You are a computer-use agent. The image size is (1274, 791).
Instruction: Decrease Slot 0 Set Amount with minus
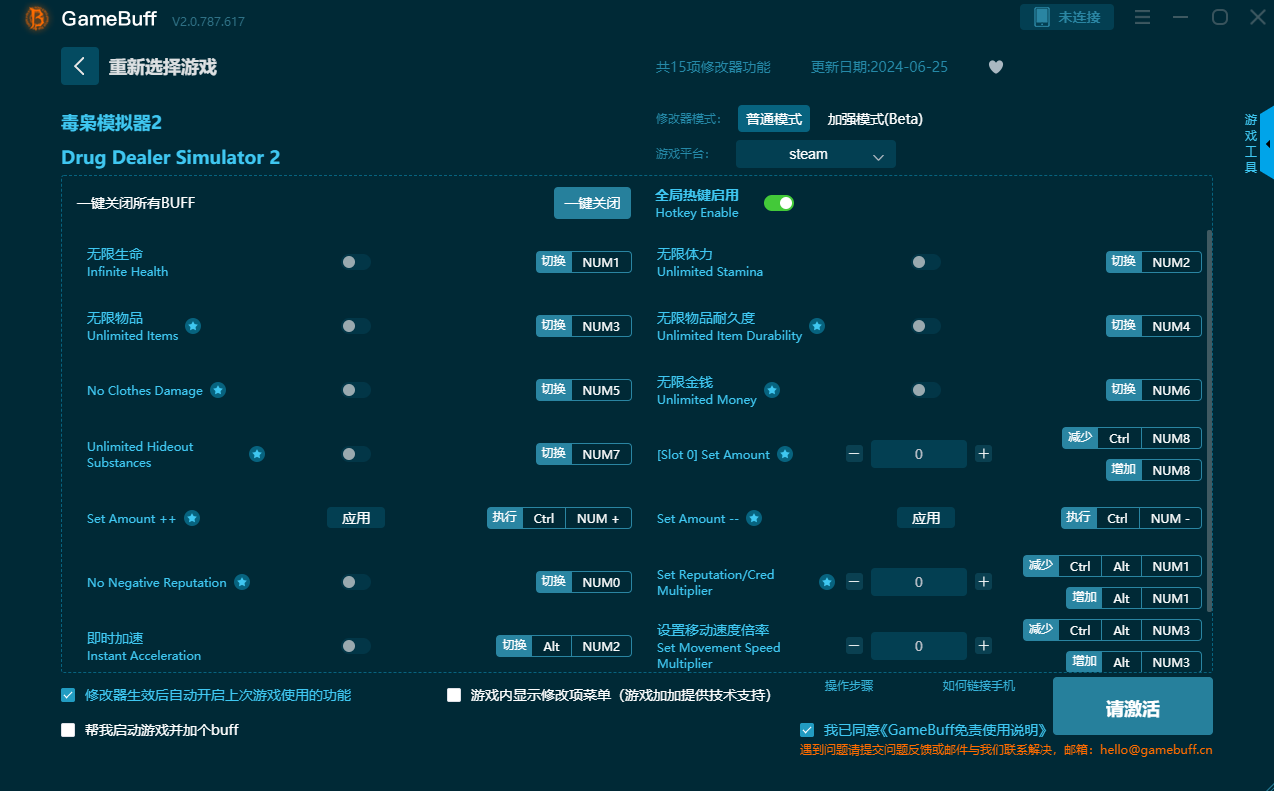(854, 454)
